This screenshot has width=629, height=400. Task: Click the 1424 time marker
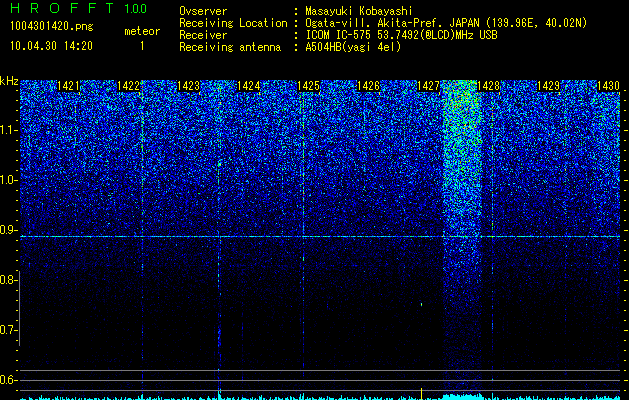coord(248,86)
